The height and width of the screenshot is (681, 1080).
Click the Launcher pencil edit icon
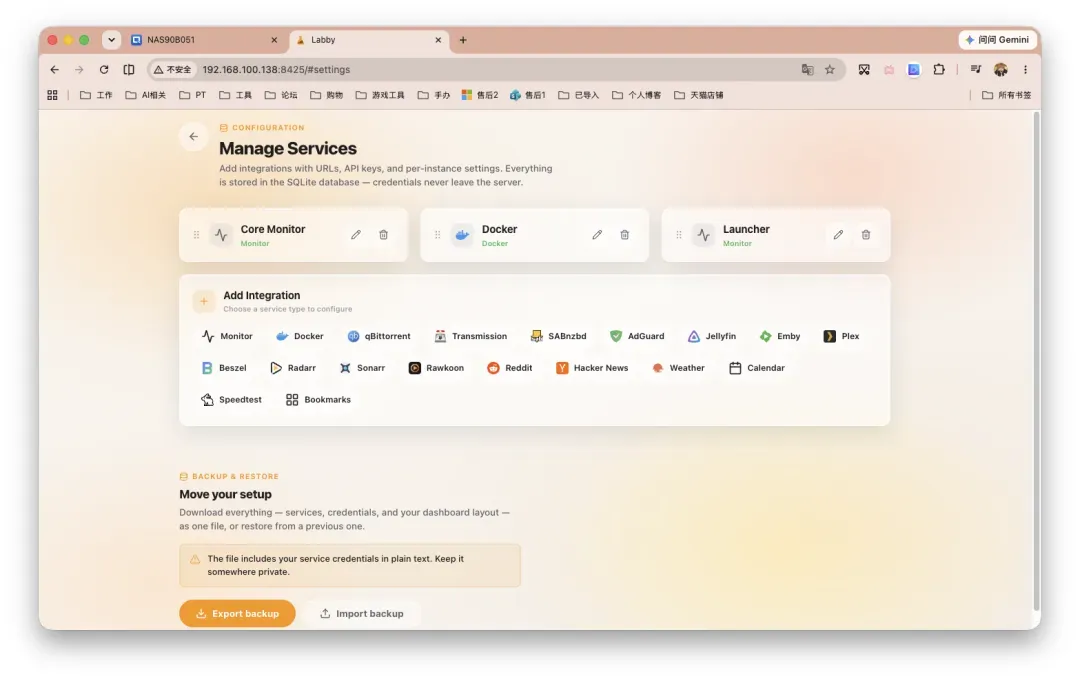pyautogui.click(x=838, y=235)
